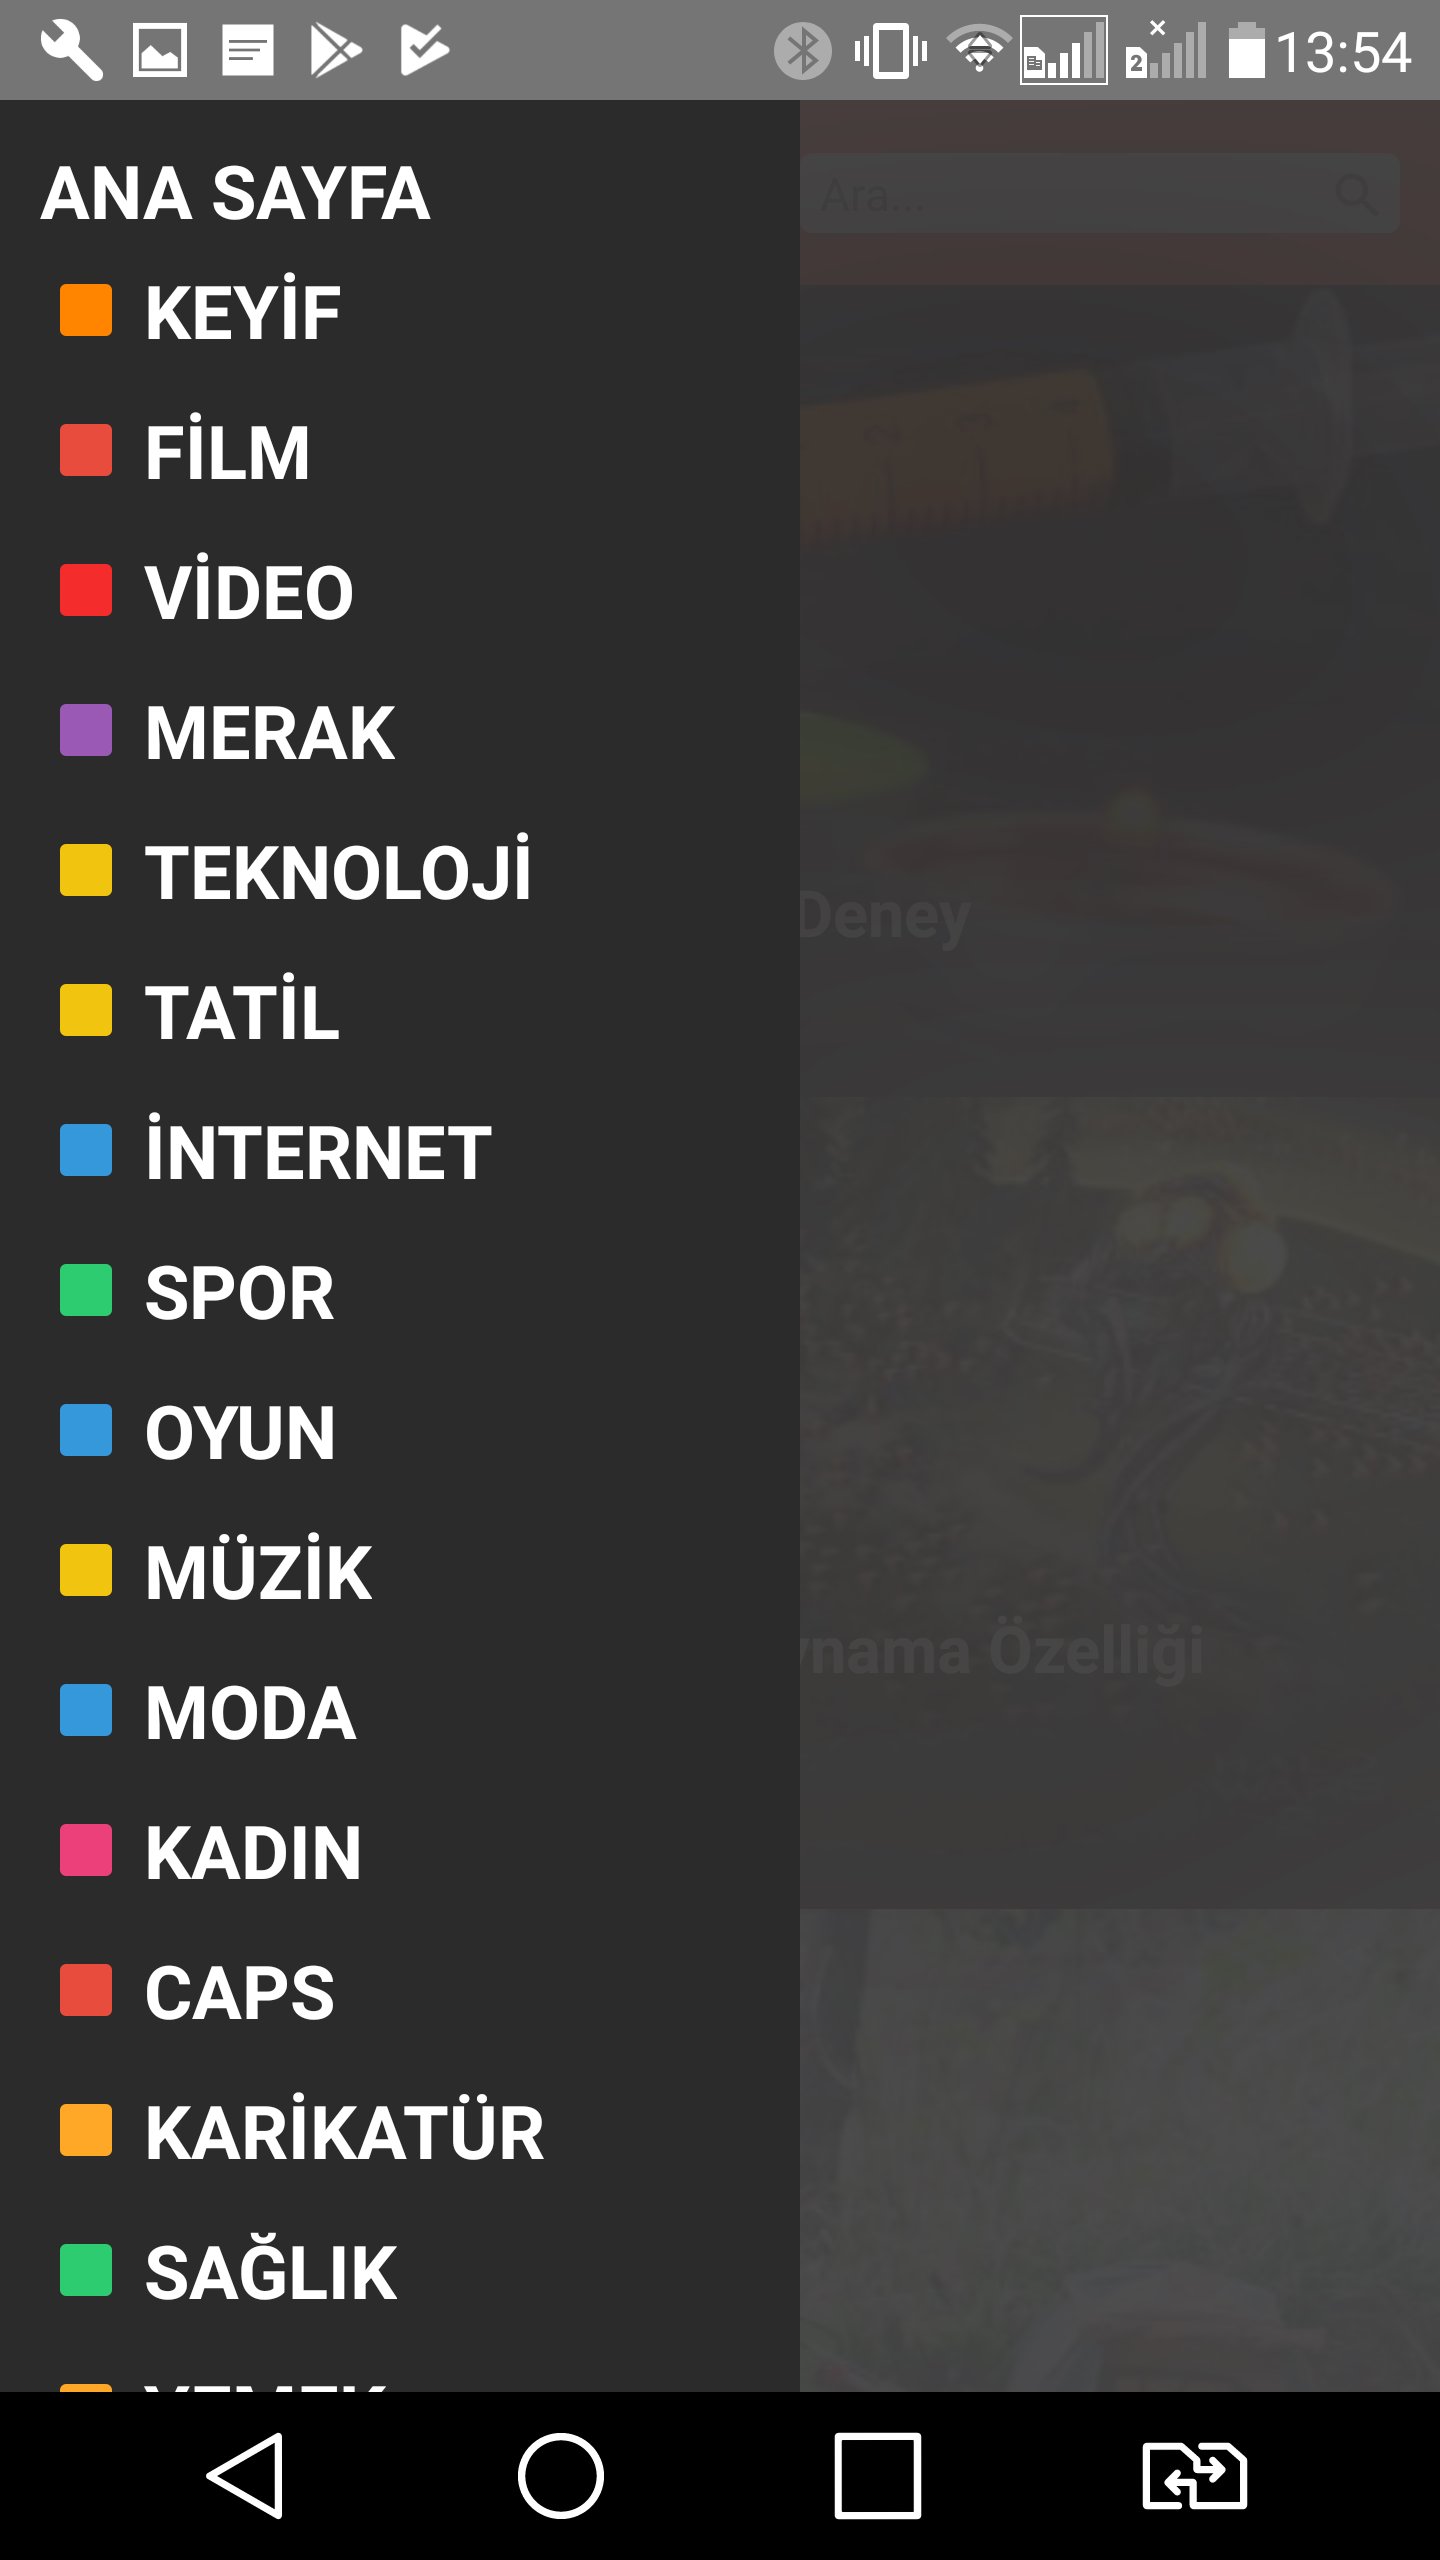Screen dimensions: 1440x2560
Task: Open the İNTERNET category
Action: click(x=318, y=1152)
